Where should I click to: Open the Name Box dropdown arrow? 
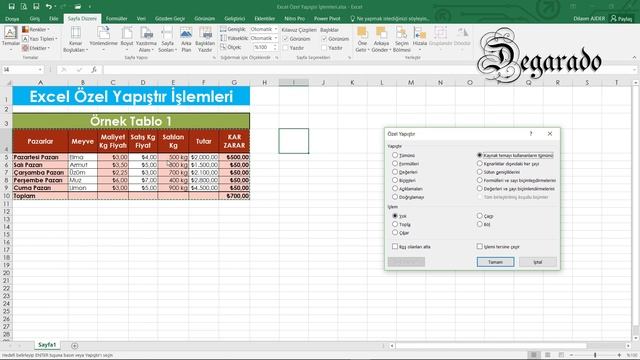pos(40,70)
